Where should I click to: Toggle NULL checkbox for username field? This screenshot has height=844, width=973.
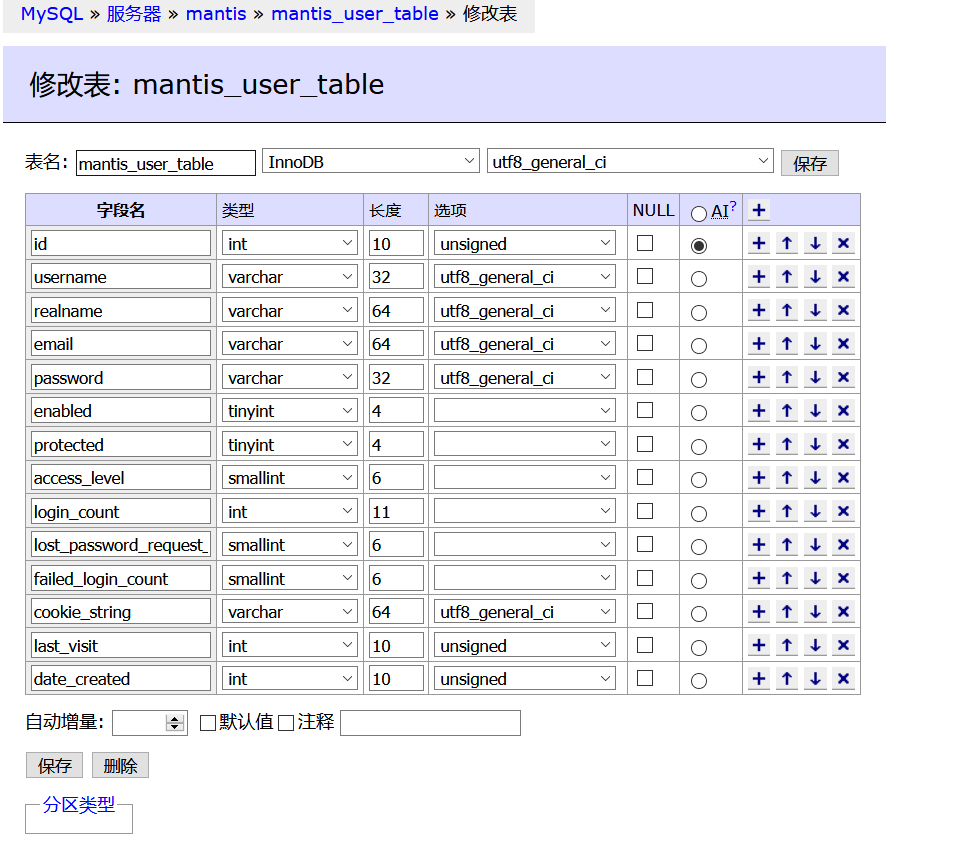645,276
